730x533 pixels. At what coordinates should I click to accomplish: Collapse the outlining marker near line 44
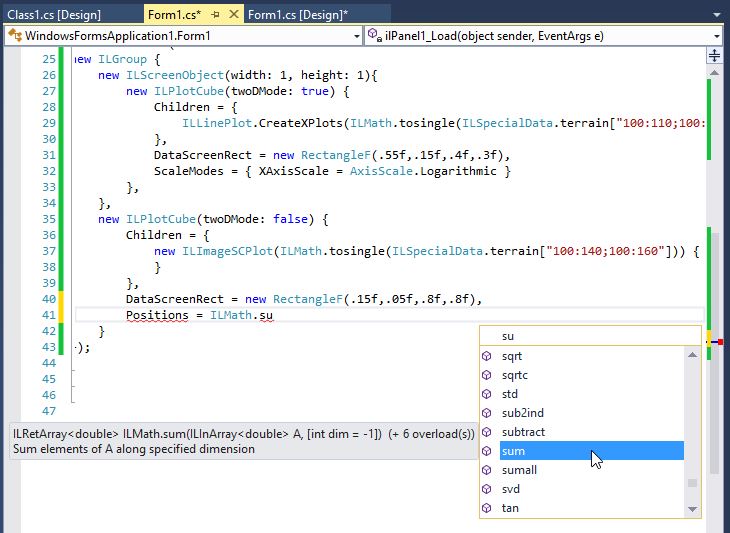coord(73,370)
